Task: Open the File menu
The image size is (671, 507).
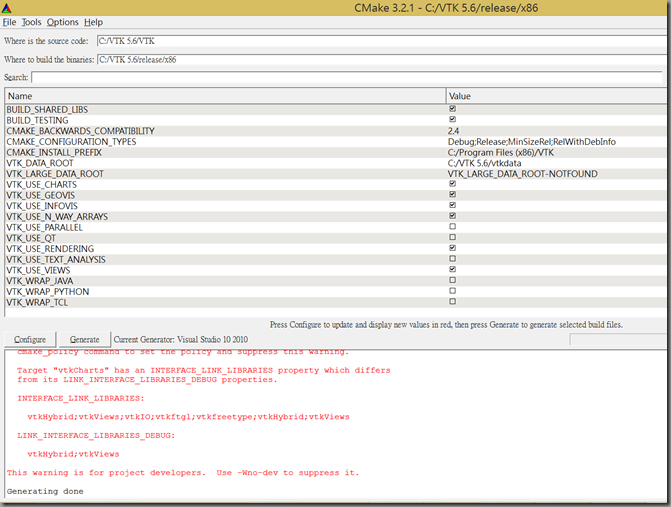Action: click(x=9, y=22)
